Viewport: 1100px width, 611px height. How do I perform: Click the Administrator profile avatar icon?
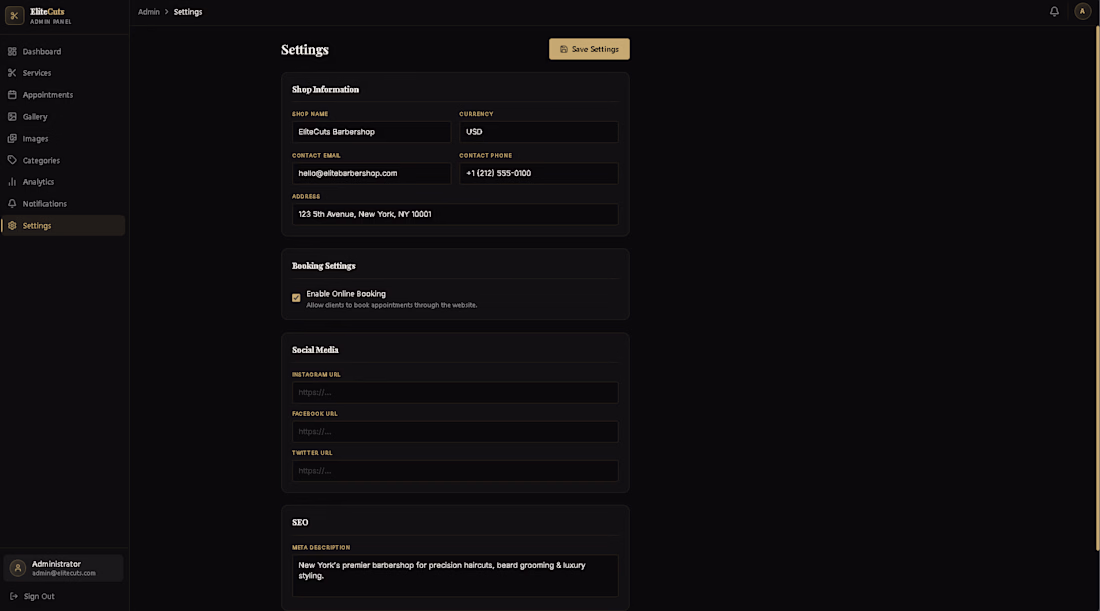pos(18,568)
